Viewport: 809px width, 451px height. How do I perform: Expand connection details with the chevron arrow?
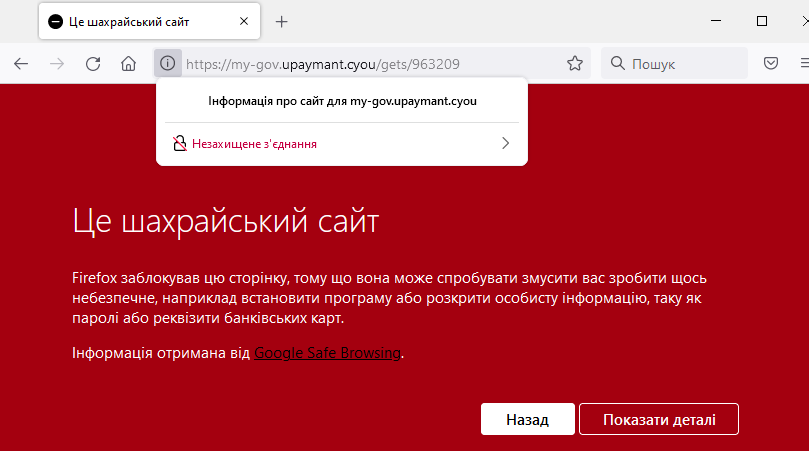click(x=505, y=144)
